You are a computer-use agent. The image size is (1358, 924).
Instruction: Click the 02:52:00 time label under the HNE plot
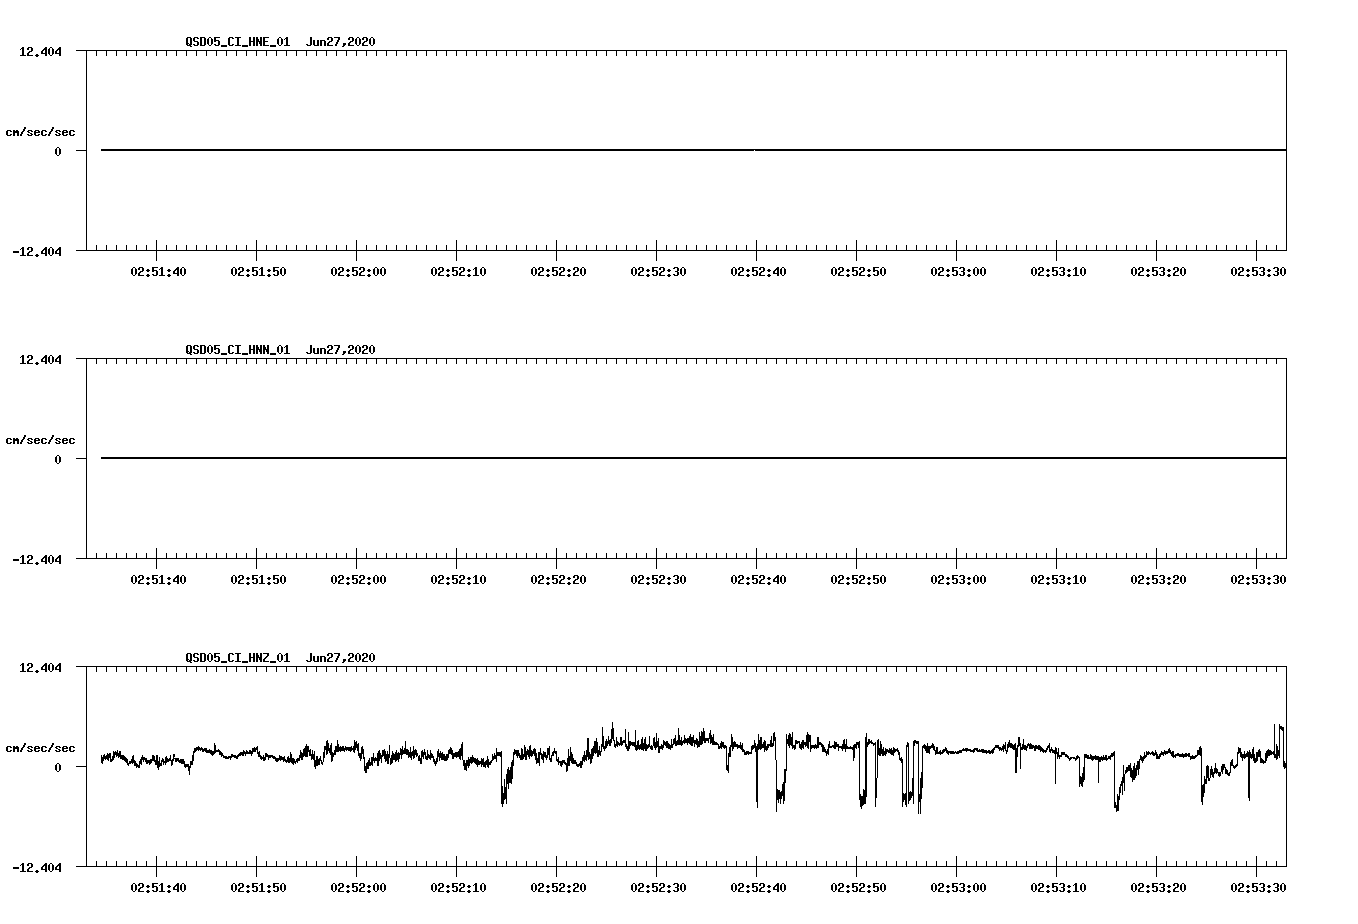[x=358, y=272]
